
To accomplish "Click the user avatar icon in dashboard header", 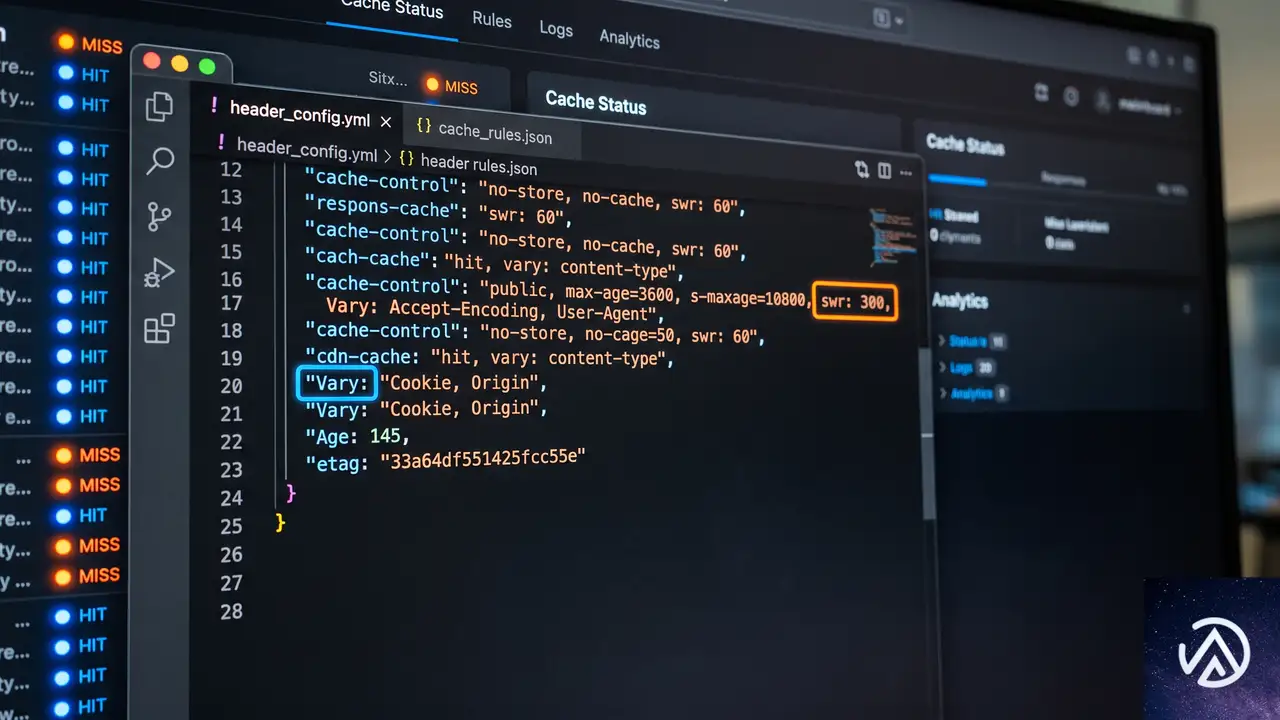I will click(x=1103, y=100).
